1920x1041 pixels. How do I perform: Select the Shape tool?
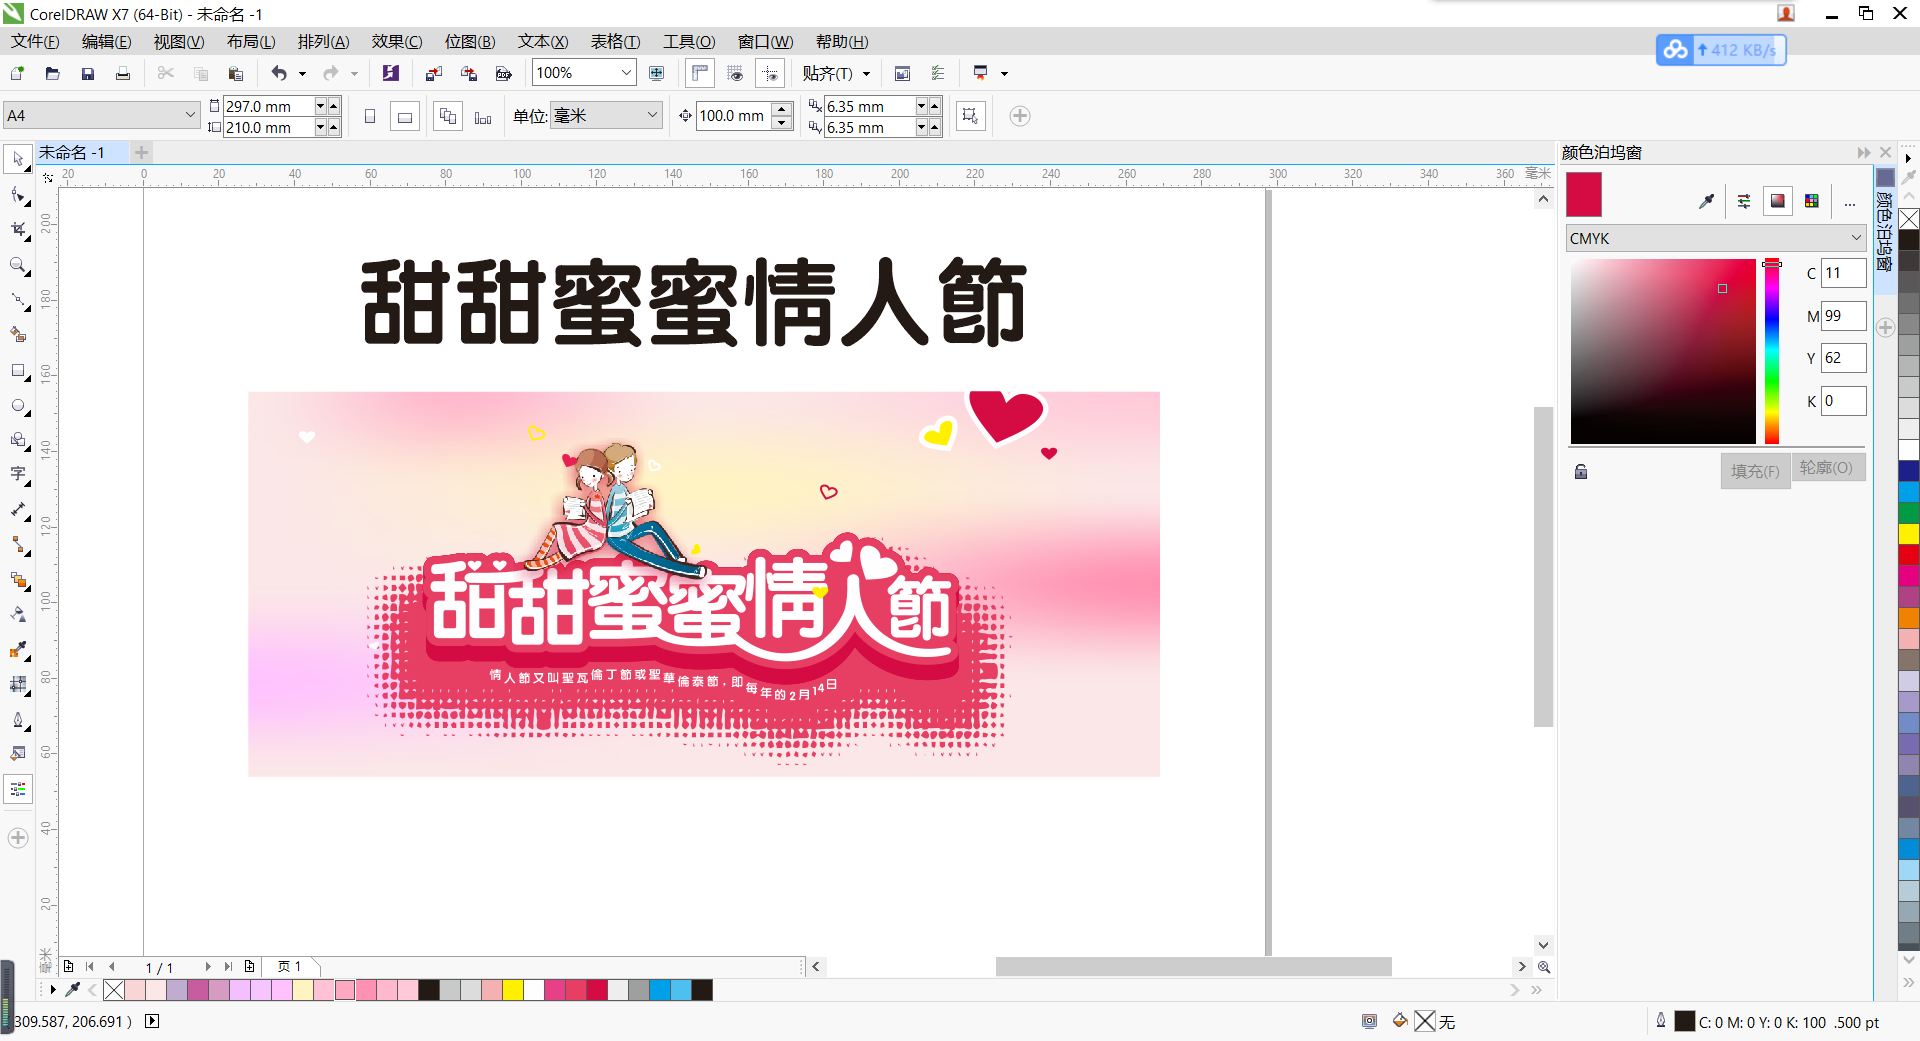(17, 195)
